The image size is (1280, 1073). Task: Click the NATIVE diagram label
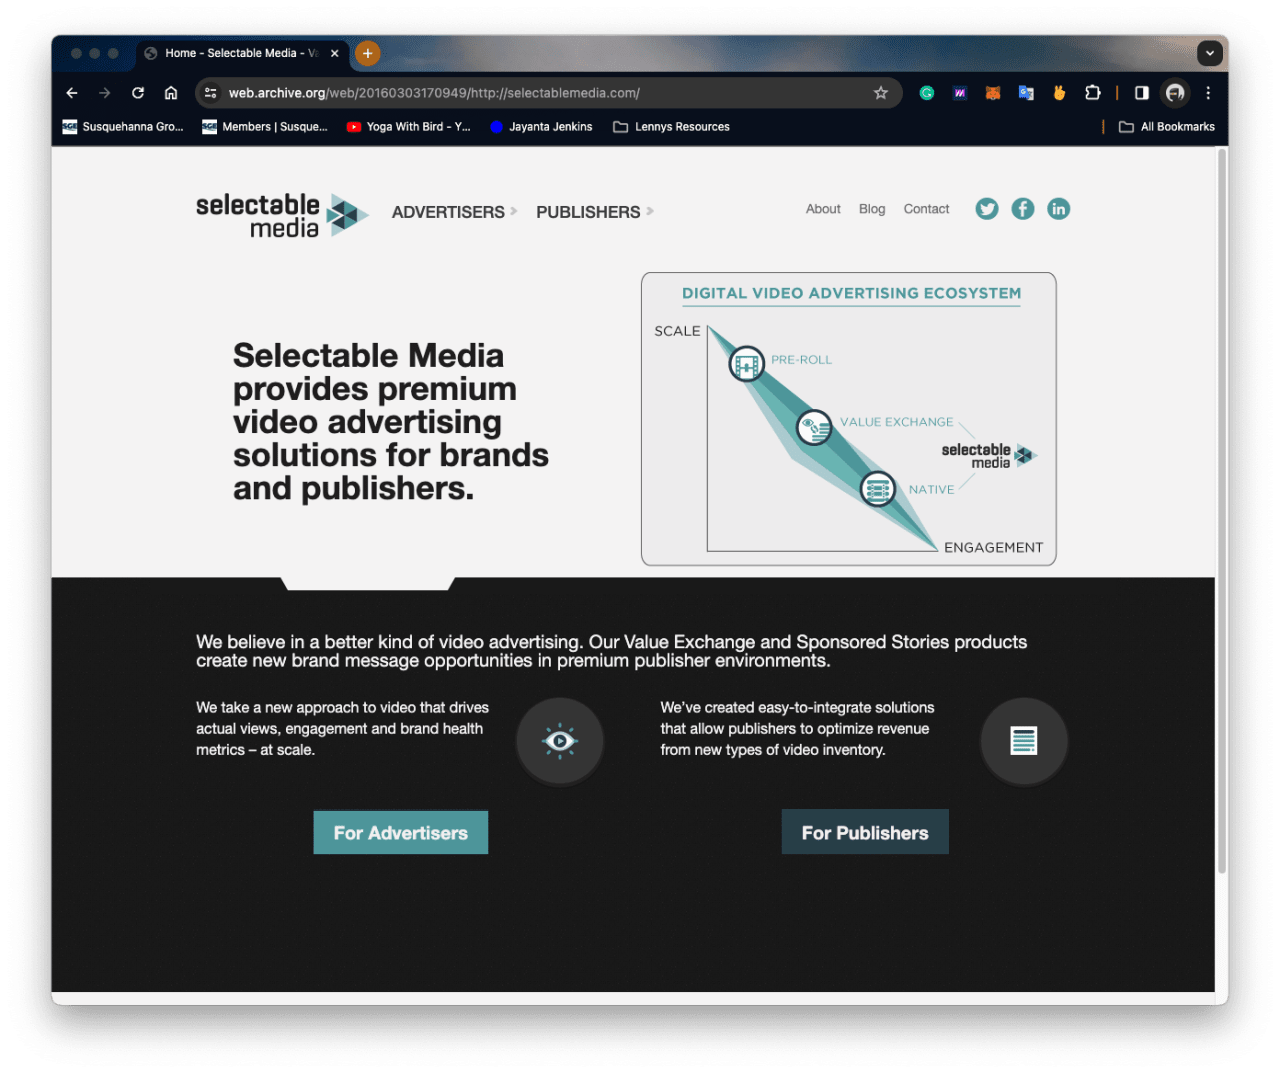pyautogui.click(x=931, y=490)
